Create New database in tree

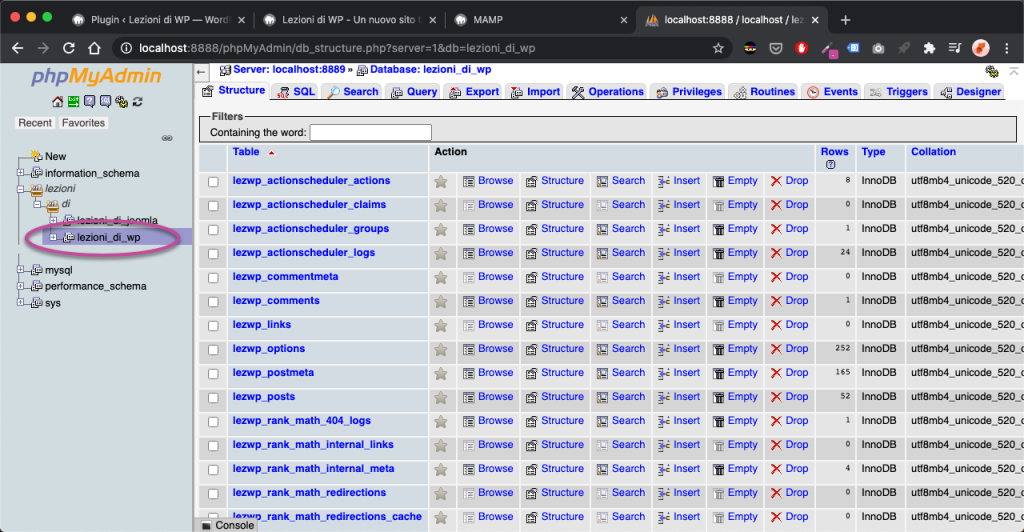point(56,157)
